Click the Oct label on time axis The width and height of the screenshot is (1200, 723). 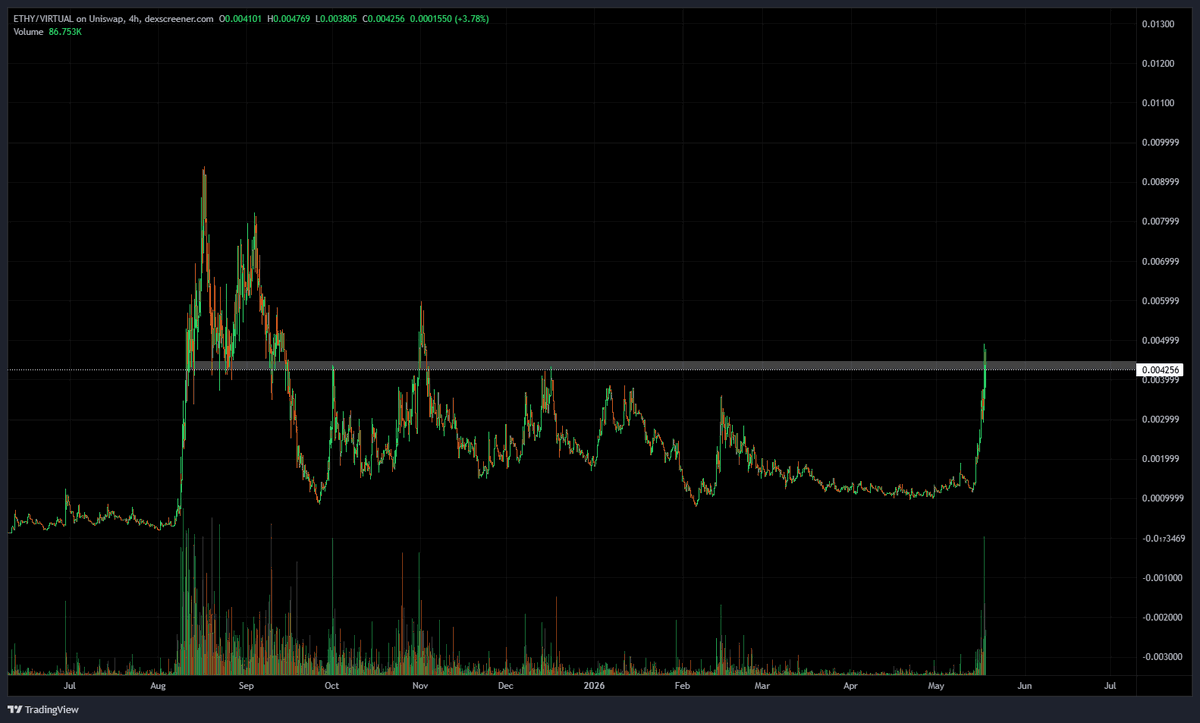[332, 687]
